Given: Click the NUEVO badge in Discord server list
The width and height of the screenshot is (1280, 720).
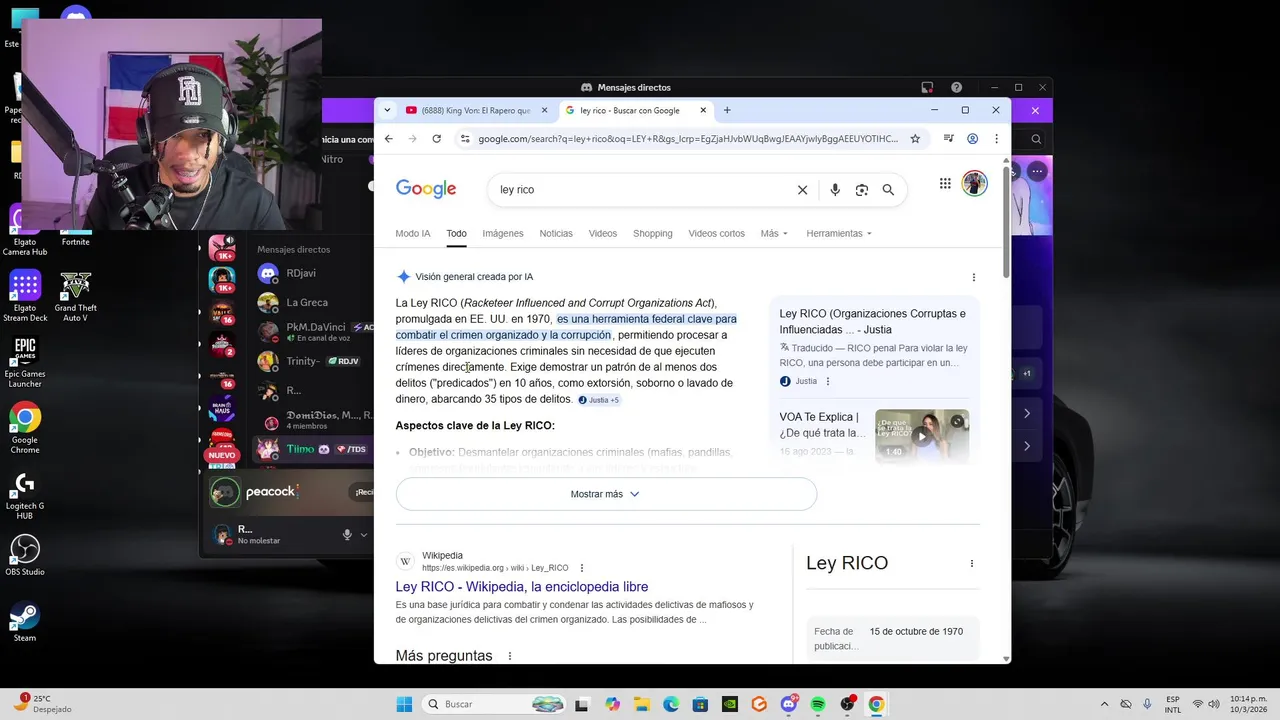Looking at the screenshot, I should tap(221, 455).
